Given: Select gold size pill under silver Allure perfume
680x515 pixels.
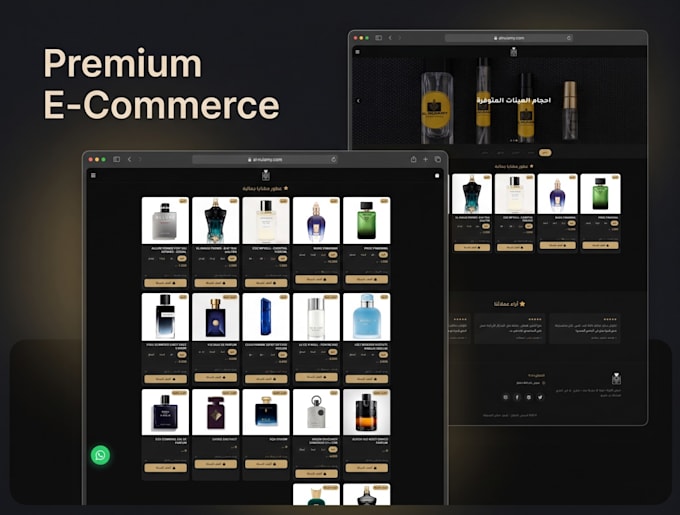Looking at the screenshot, I should (x=182, y=258).
